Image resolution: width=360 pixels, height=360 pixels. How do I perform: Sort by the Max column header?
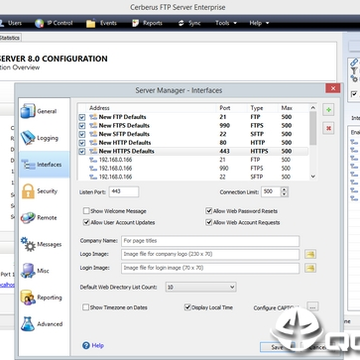pyautogui.click(x=287, y=108)
